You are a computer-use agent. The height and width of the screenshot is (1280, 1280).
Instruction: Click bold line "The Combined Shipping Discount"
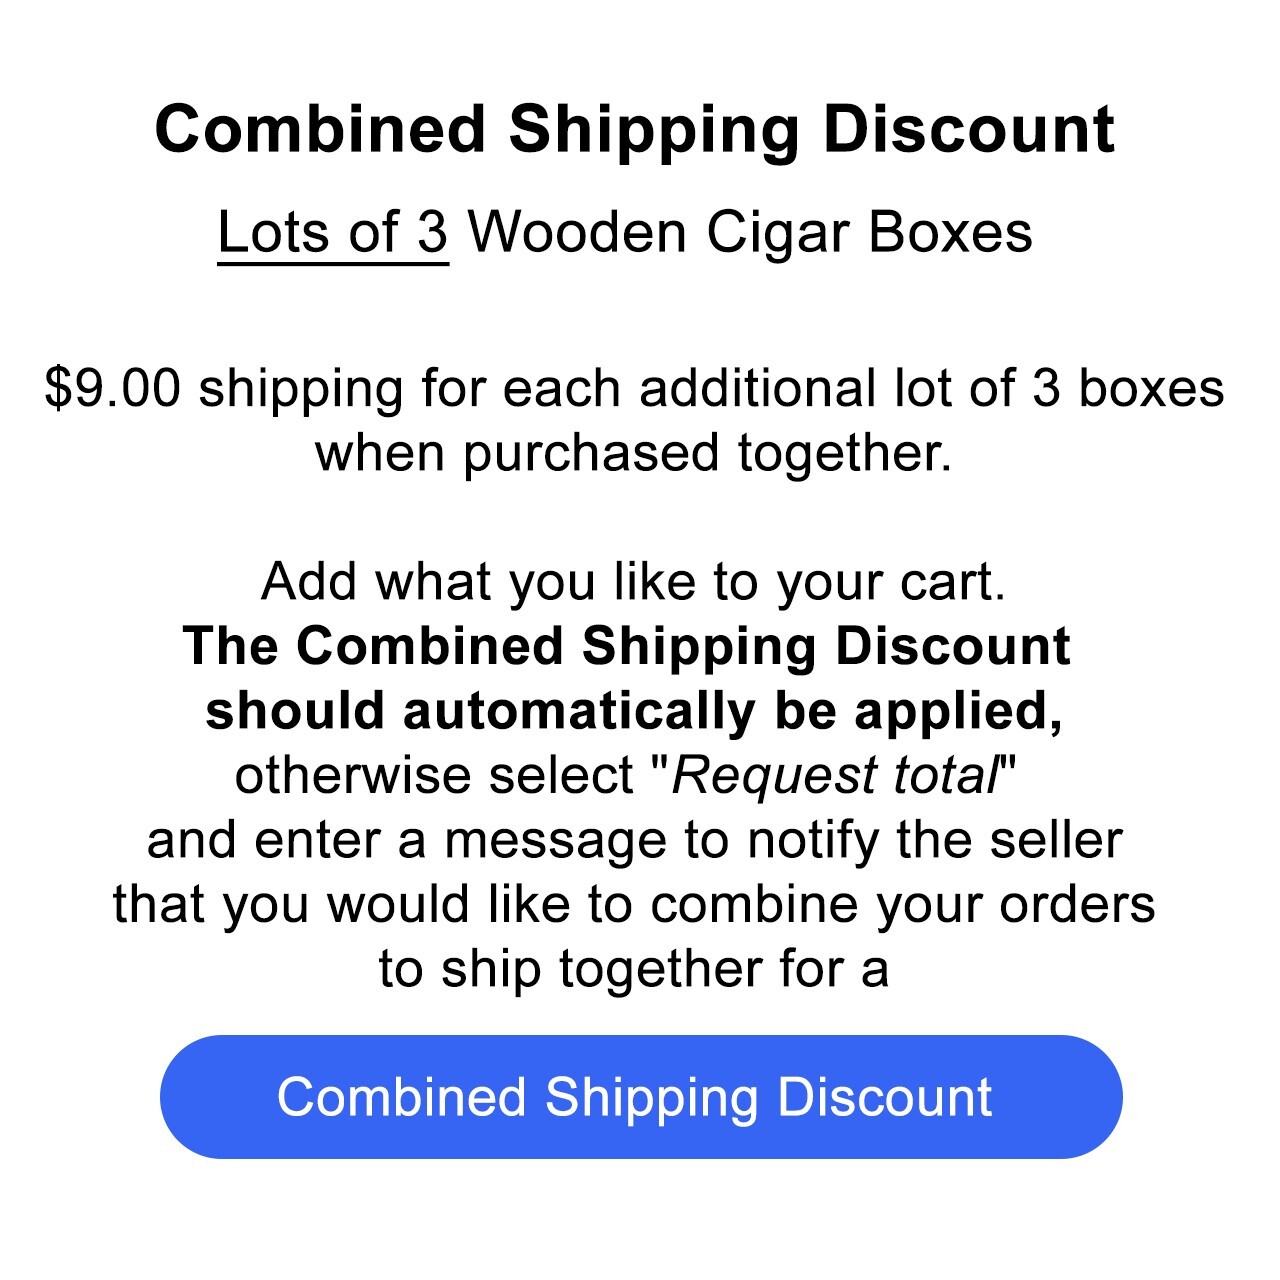point(627,646)
